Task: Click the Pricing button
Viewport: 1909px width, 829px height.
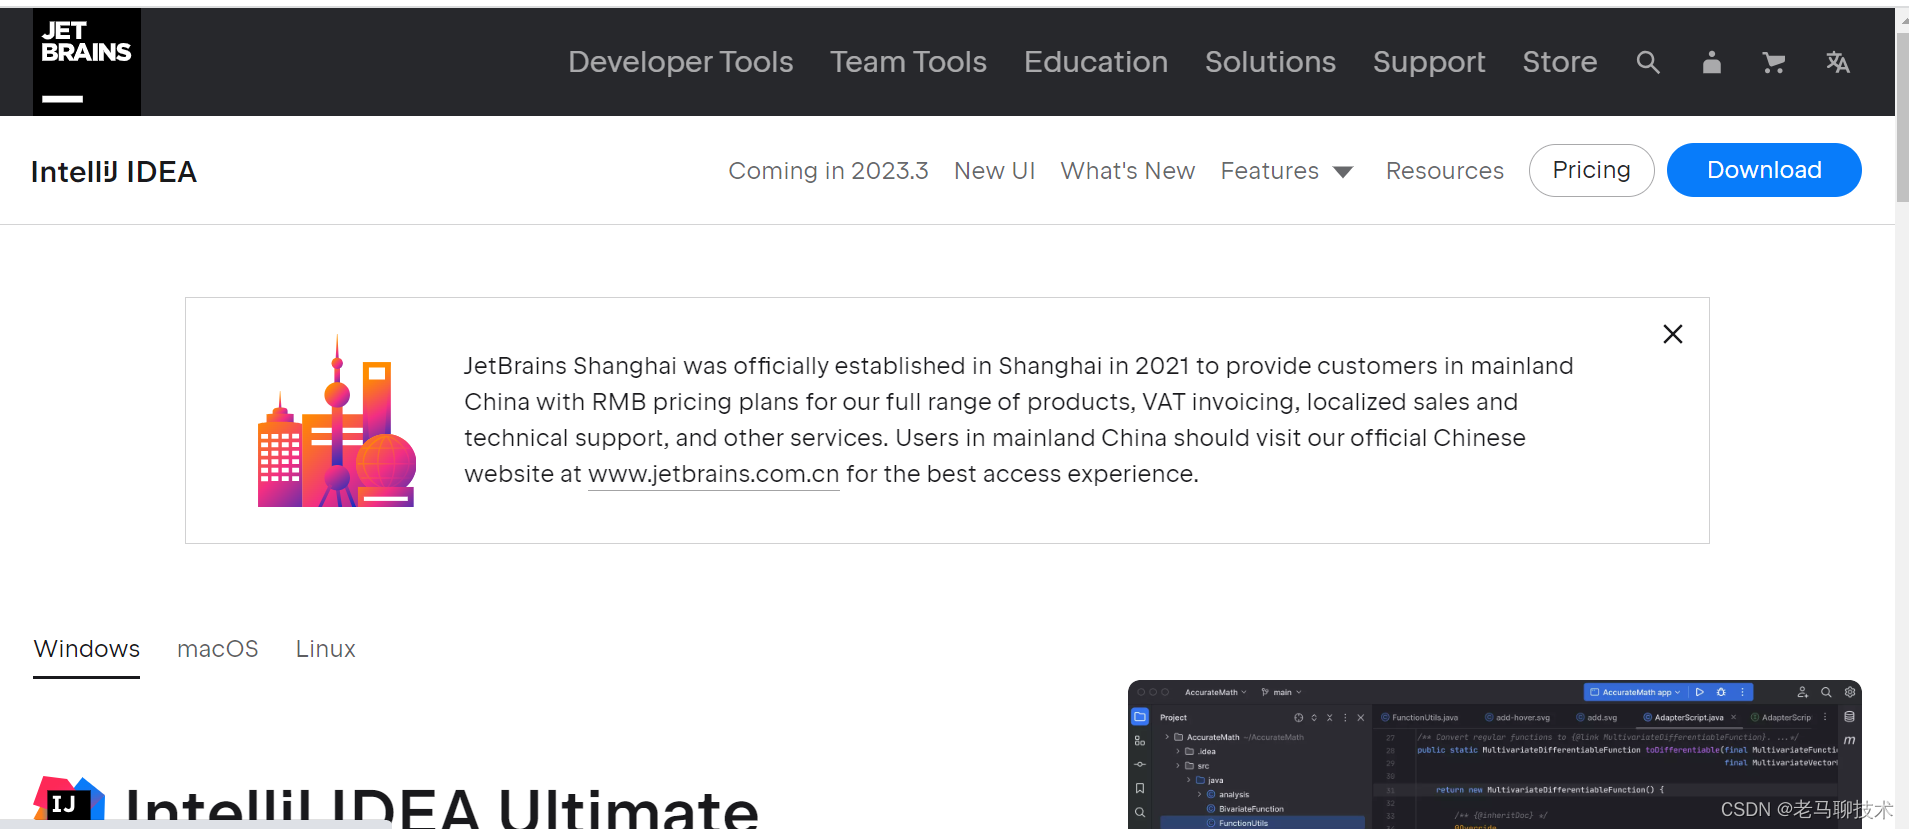Action: tap(1591, 170)
